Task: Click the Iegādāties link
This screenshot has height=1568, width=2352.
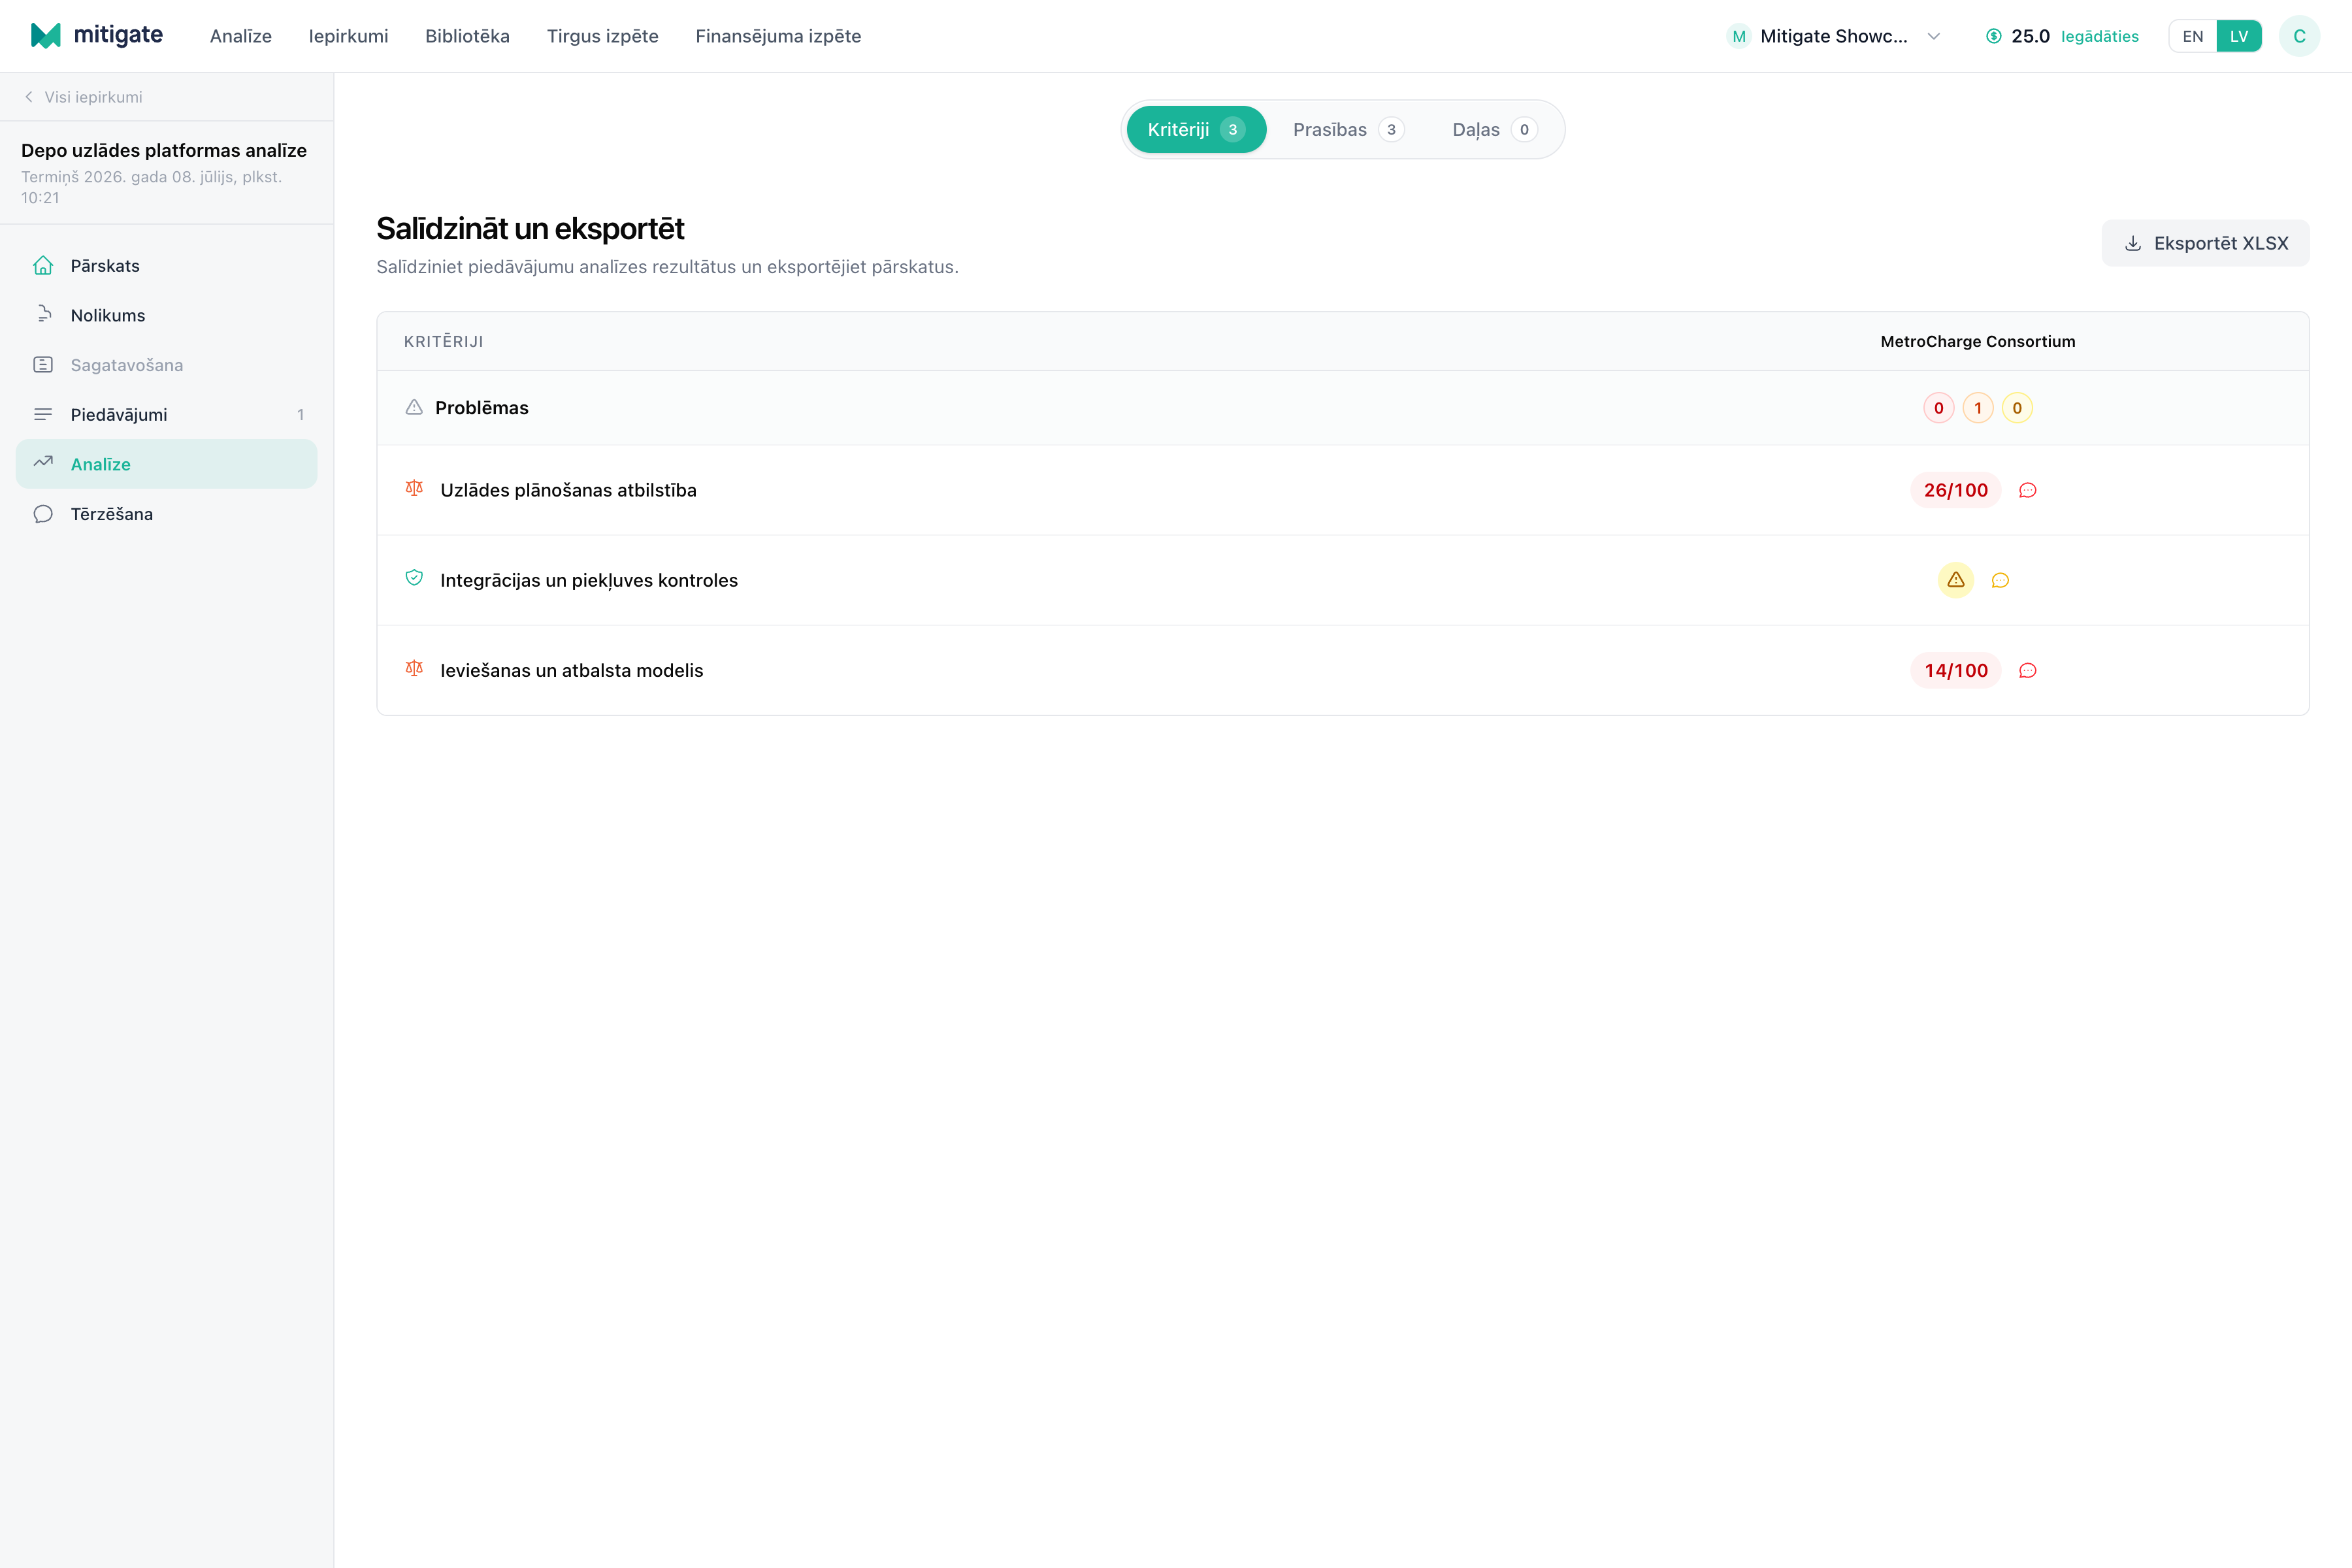Action: pyautogui.click(x=2099, y=36)
